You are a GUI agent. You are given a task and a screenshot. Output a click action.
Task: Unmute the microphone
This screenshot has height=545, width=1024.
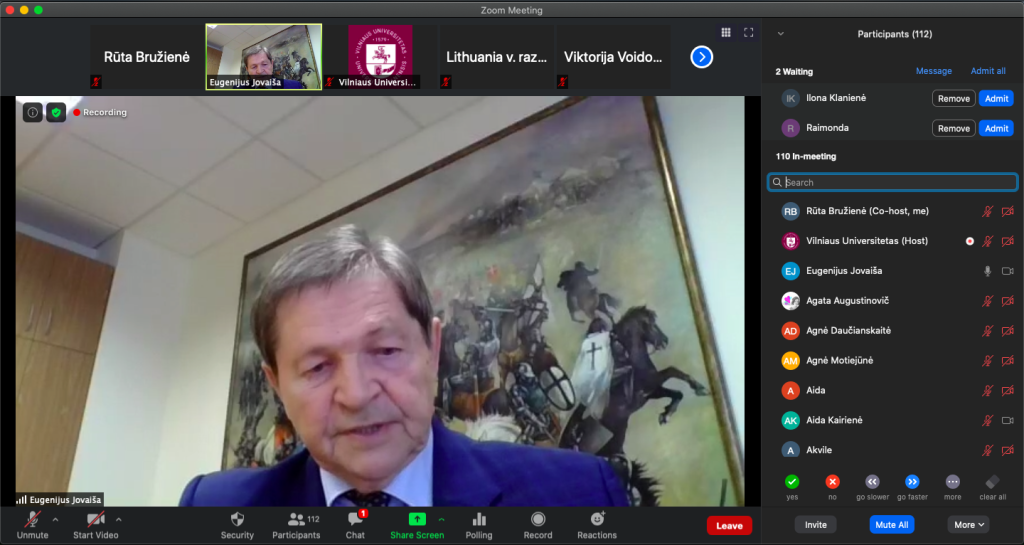pos(32,519)
